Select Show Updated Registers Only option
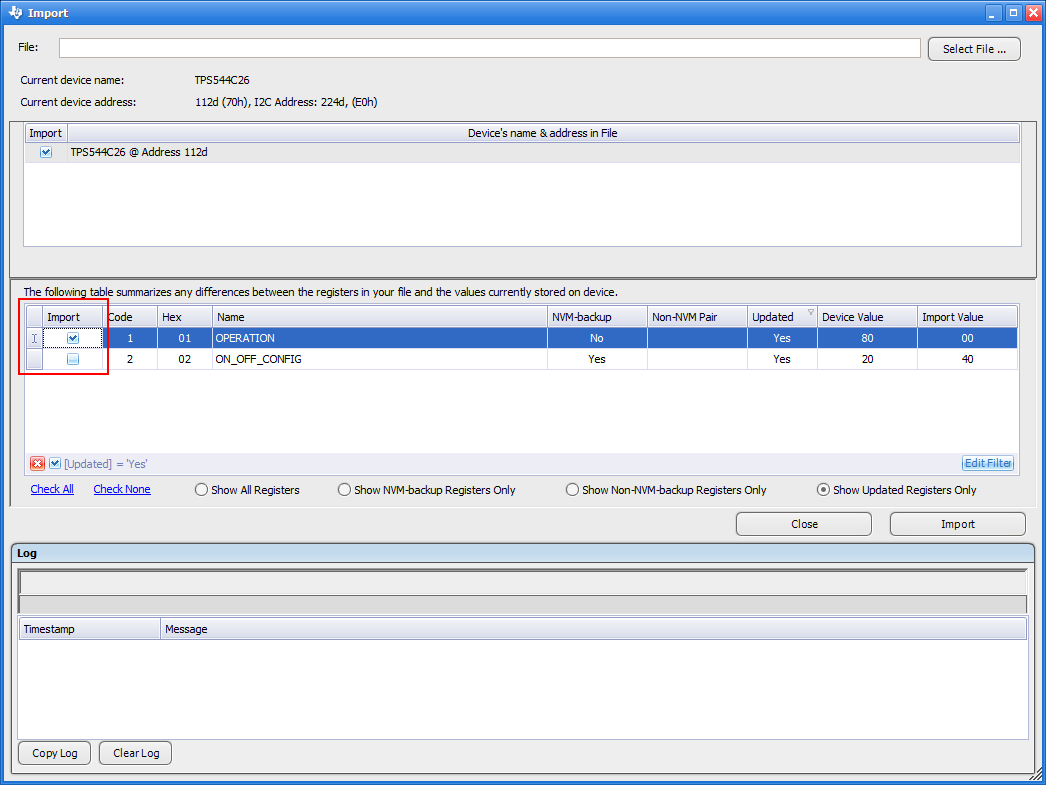Image resolution: width=1046 pixels, height=785 pixels. [824, 490]
